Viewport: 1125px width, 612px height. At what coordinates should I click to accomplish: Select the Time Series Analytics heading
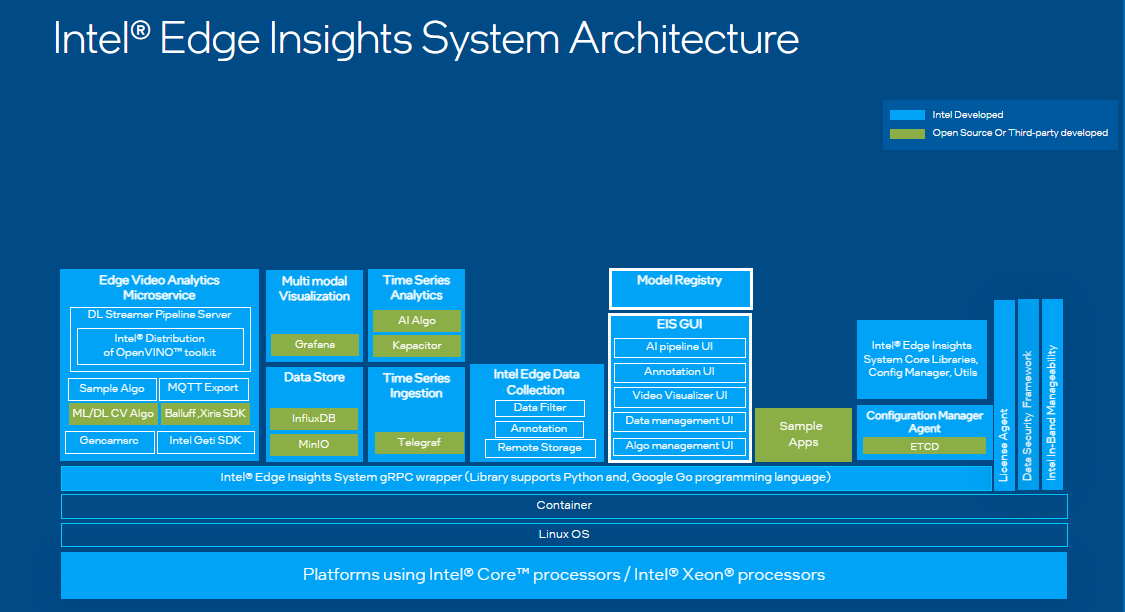coord(417,288)
